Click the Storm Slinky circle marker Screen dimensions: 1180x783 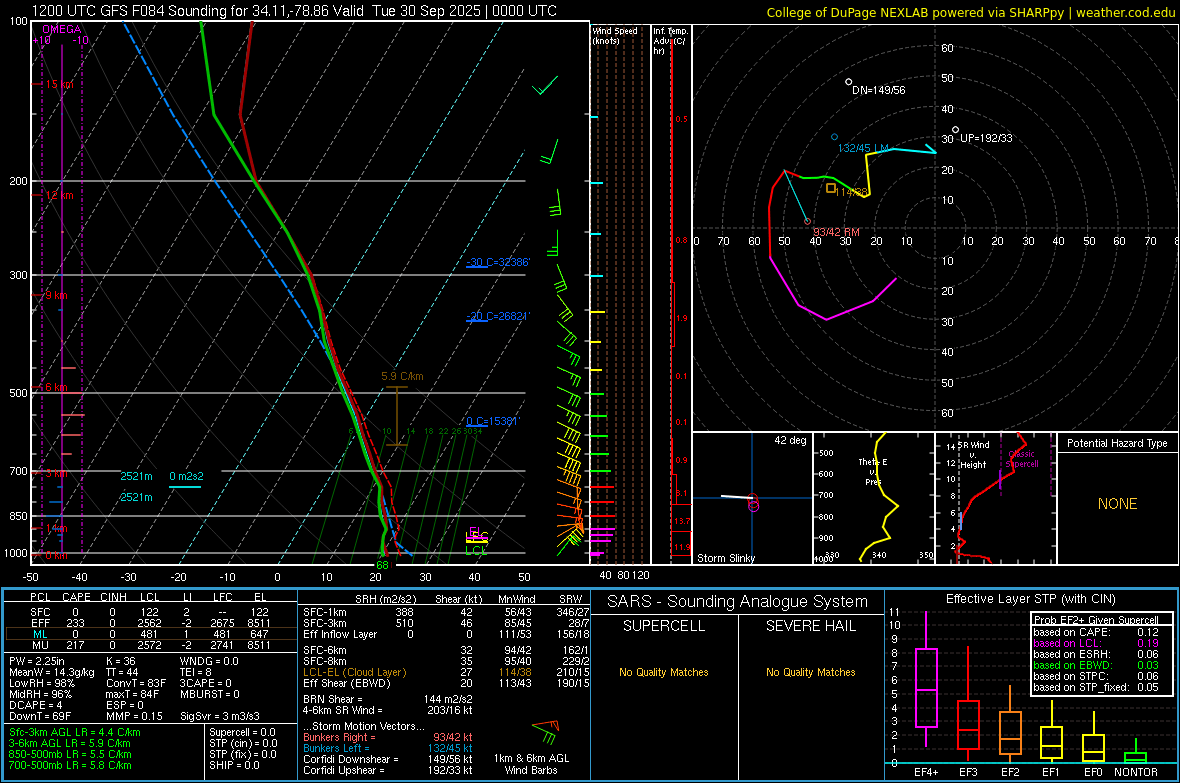753,503
